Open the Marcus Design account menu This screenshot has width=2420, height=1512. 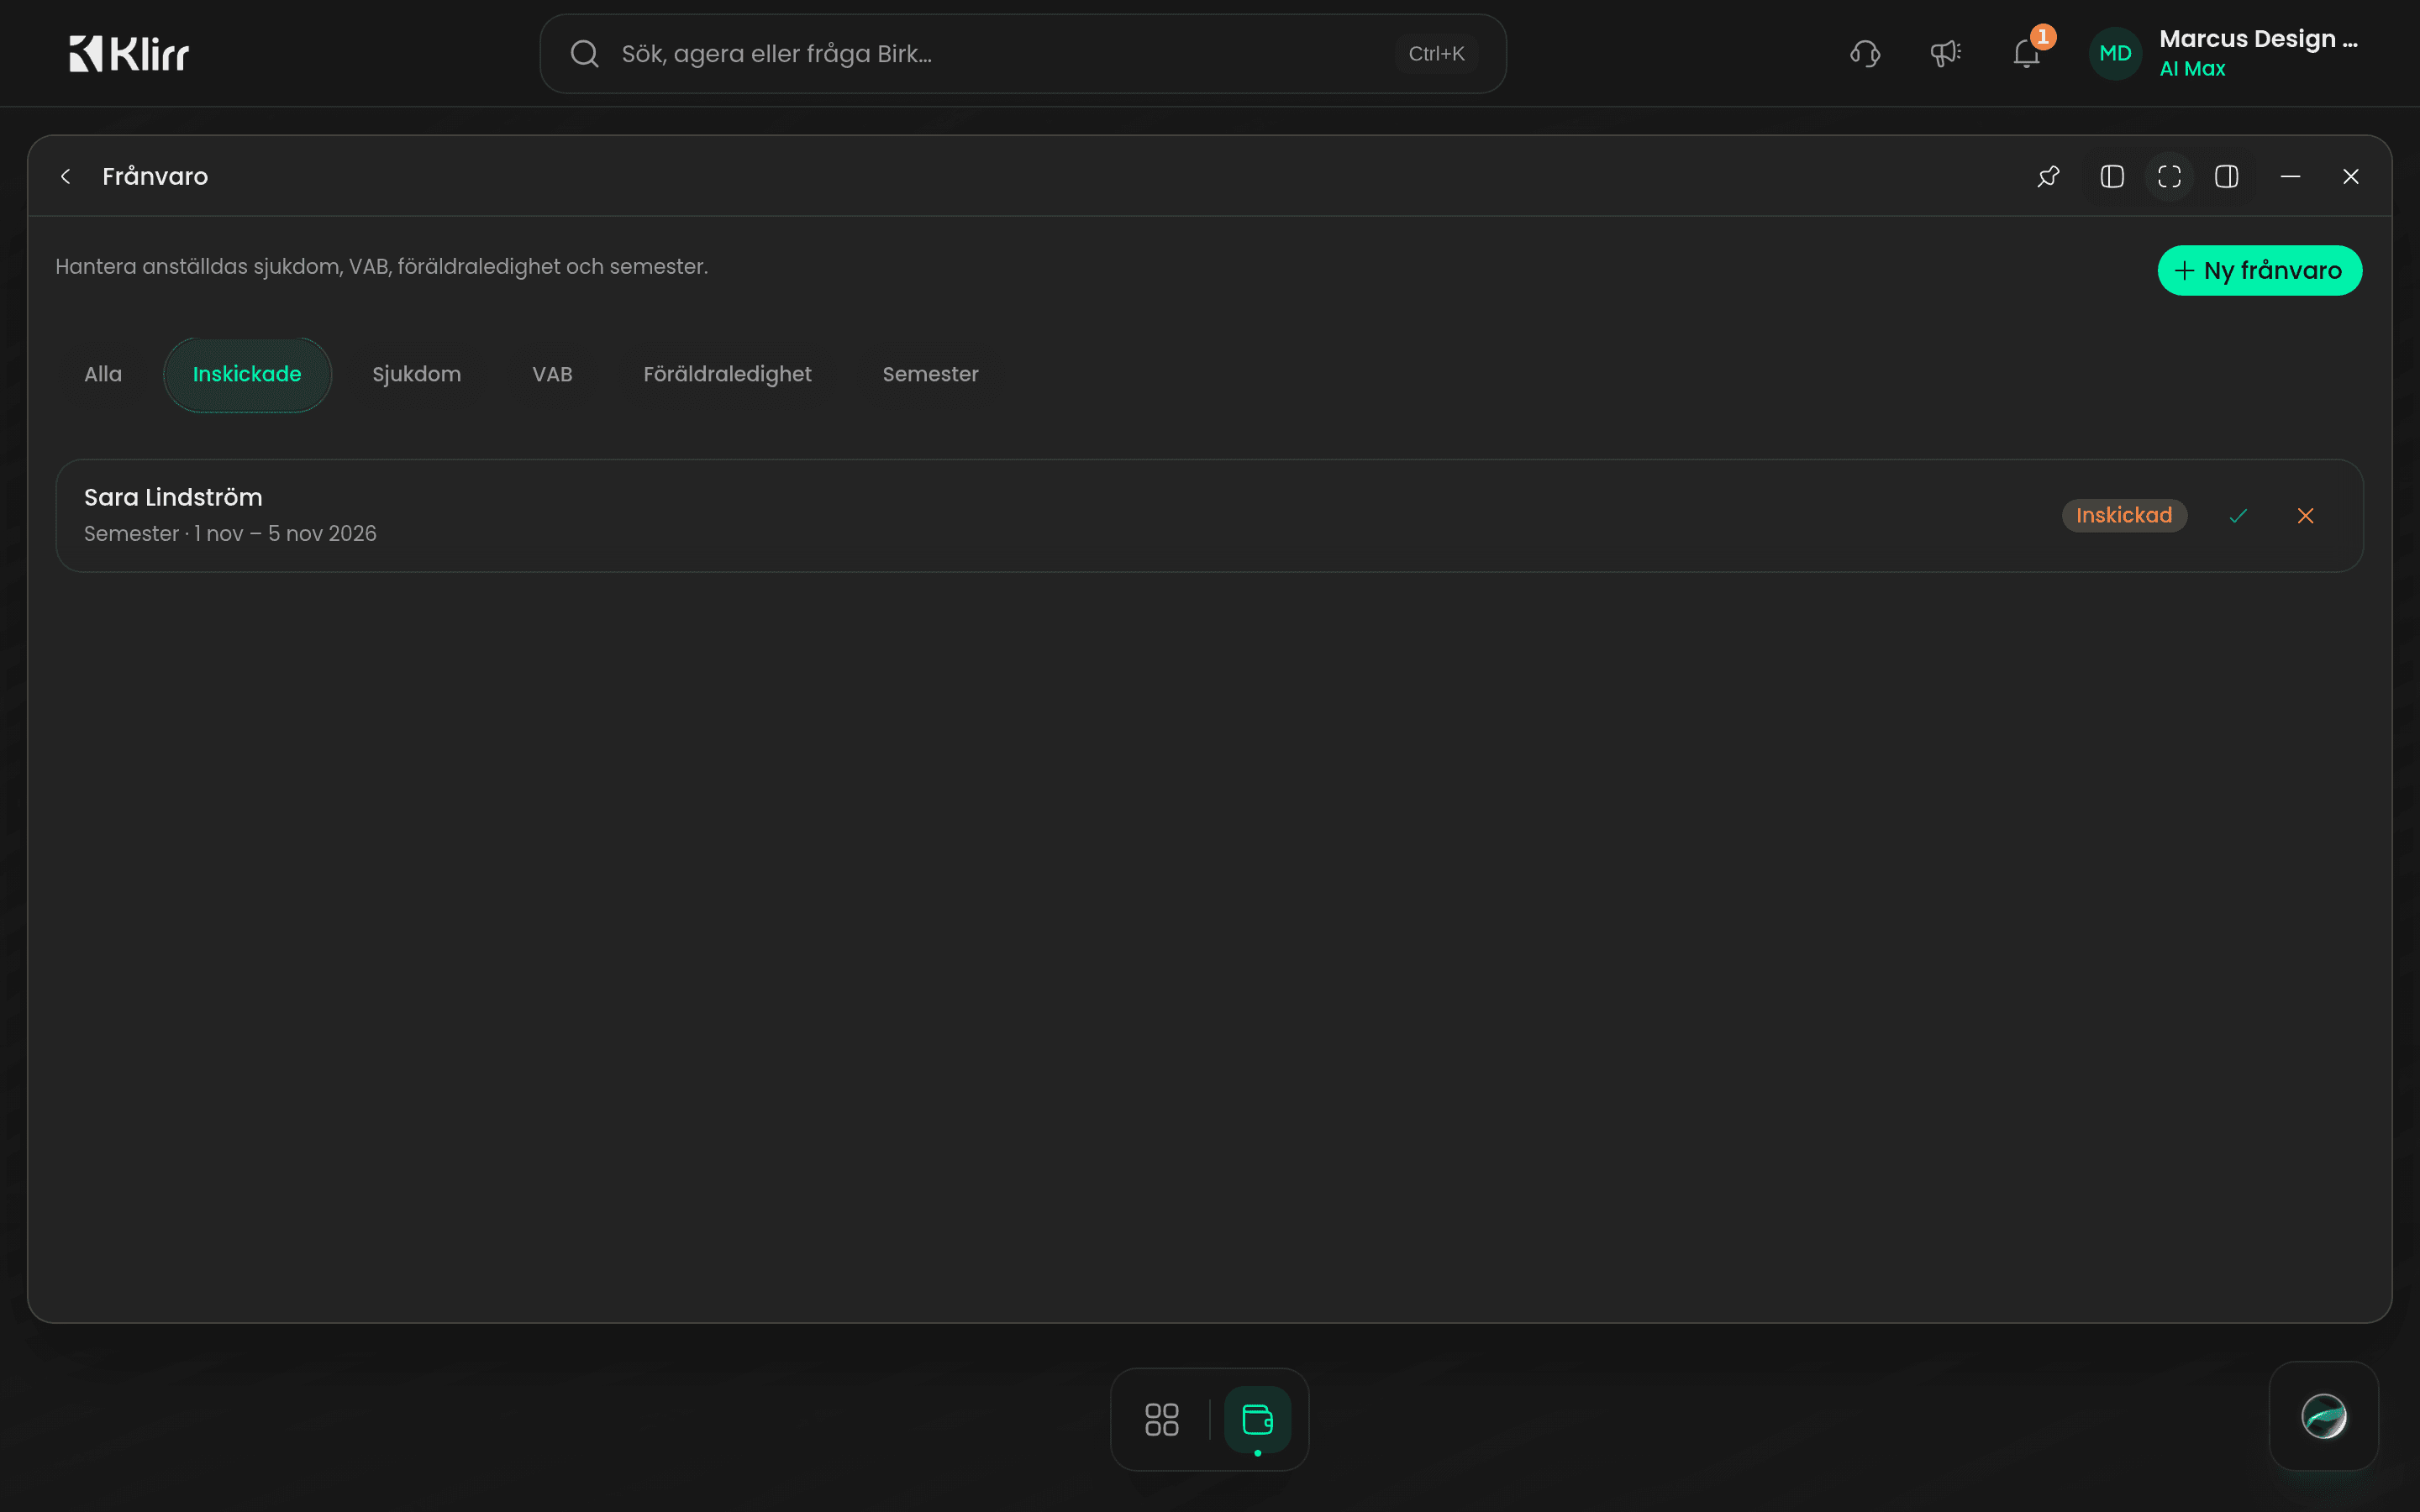[2258, 39]
